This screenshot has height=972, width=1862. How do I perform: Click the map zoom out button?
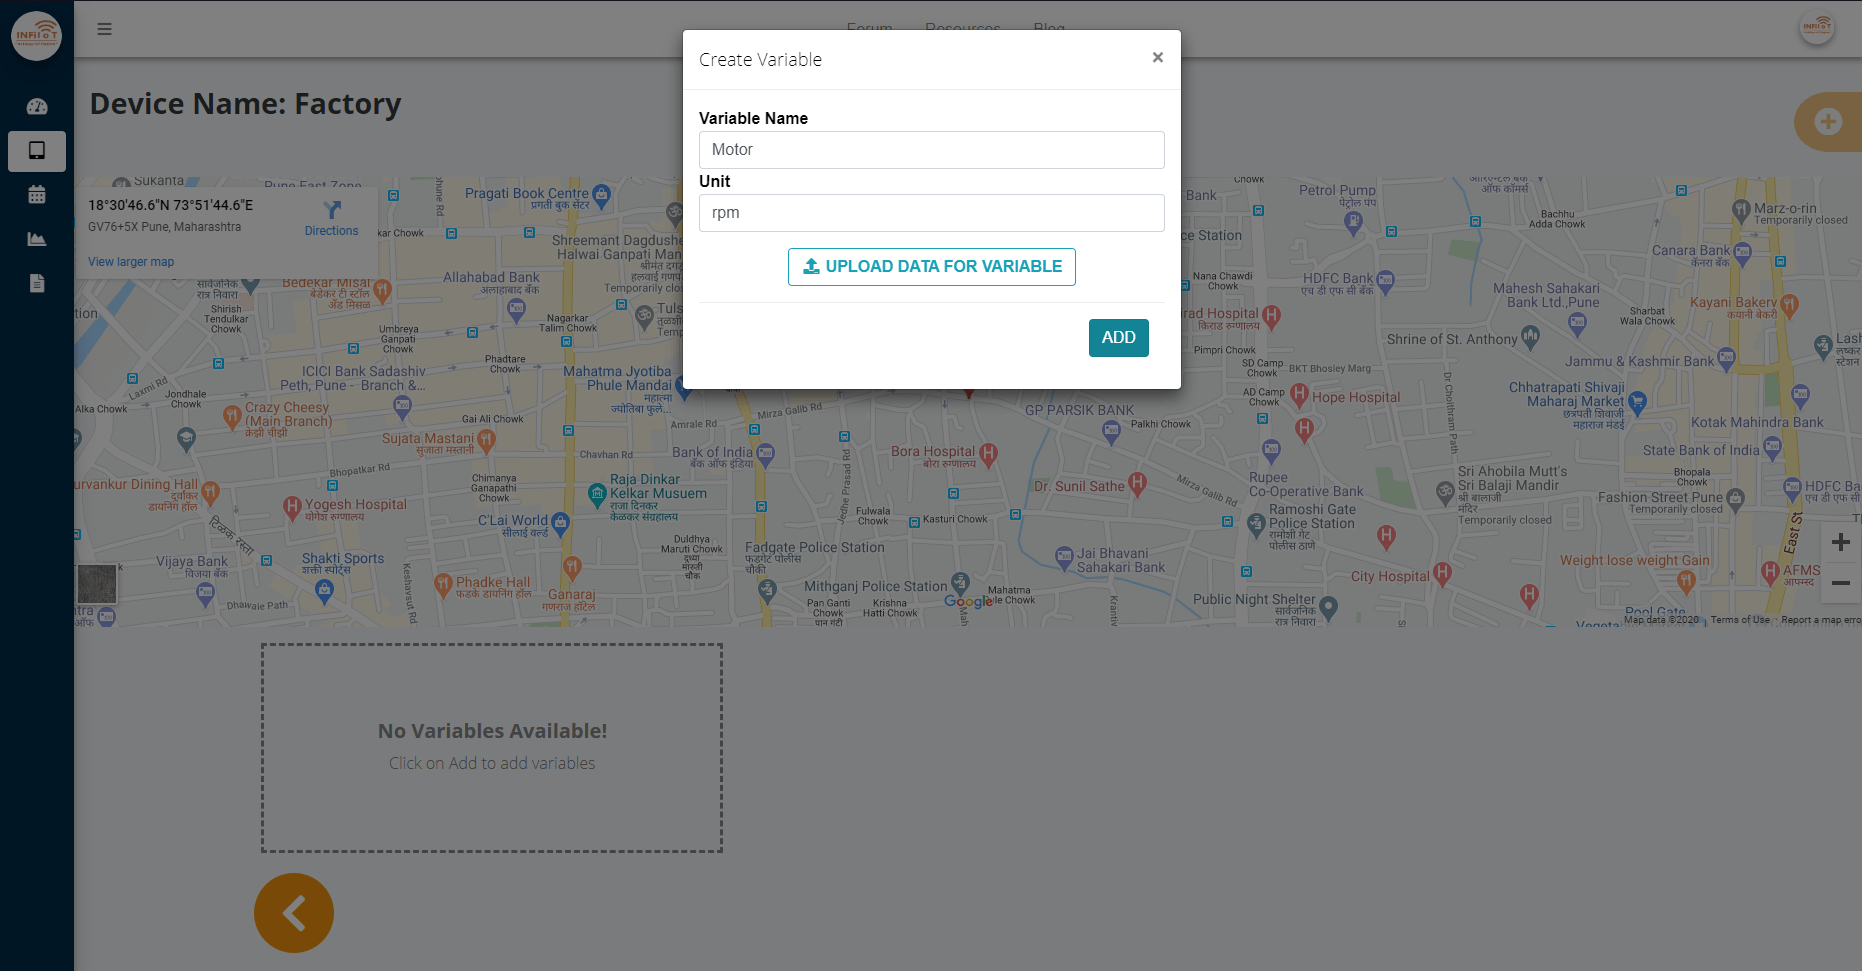[1840, 583]
